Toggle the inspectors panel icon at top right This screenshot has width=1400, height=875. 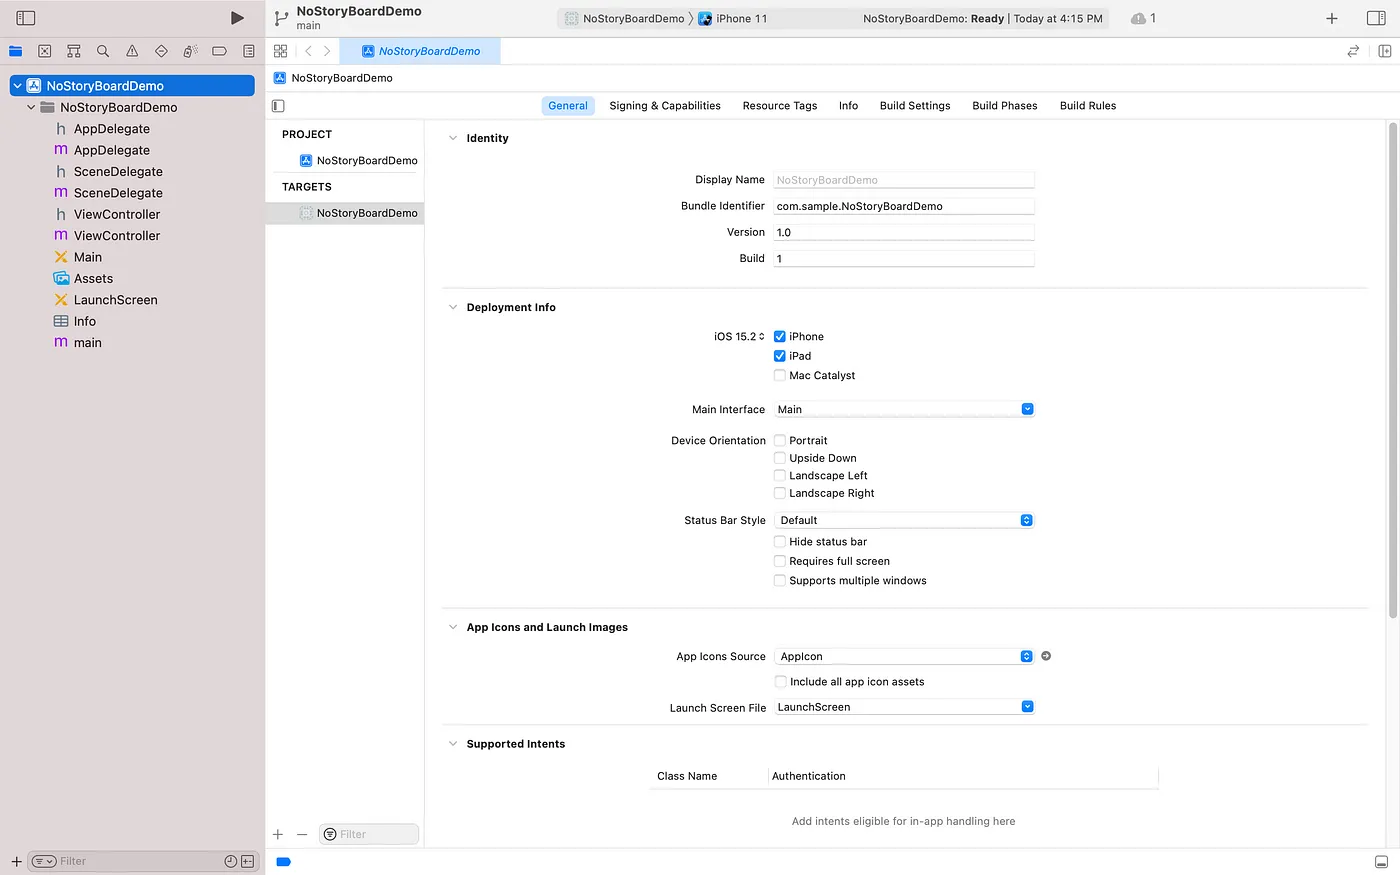click(1376, 18)
